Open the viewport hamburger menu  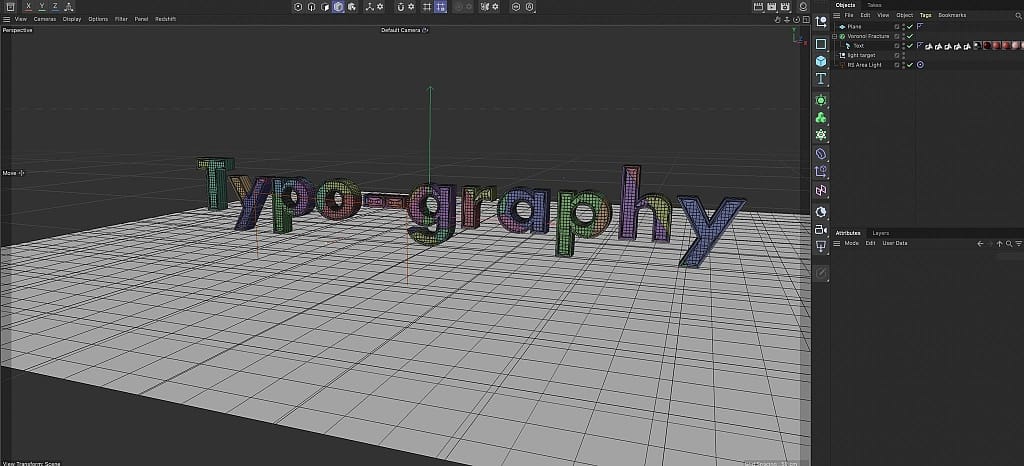[x=7, y=19]
